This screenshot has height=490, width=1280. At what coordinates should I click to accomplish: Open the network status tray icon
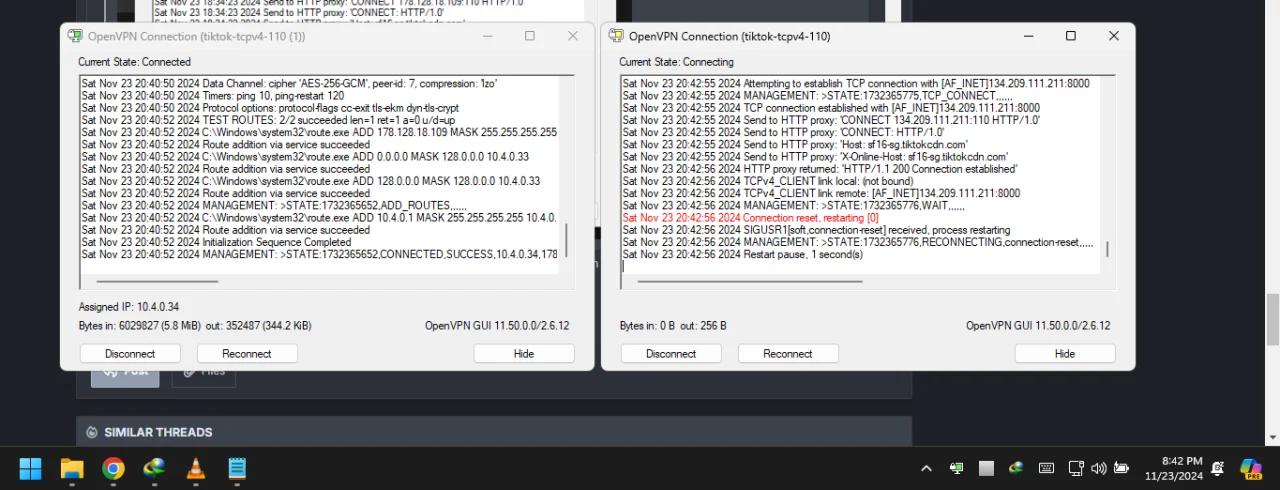[1076, 468]
